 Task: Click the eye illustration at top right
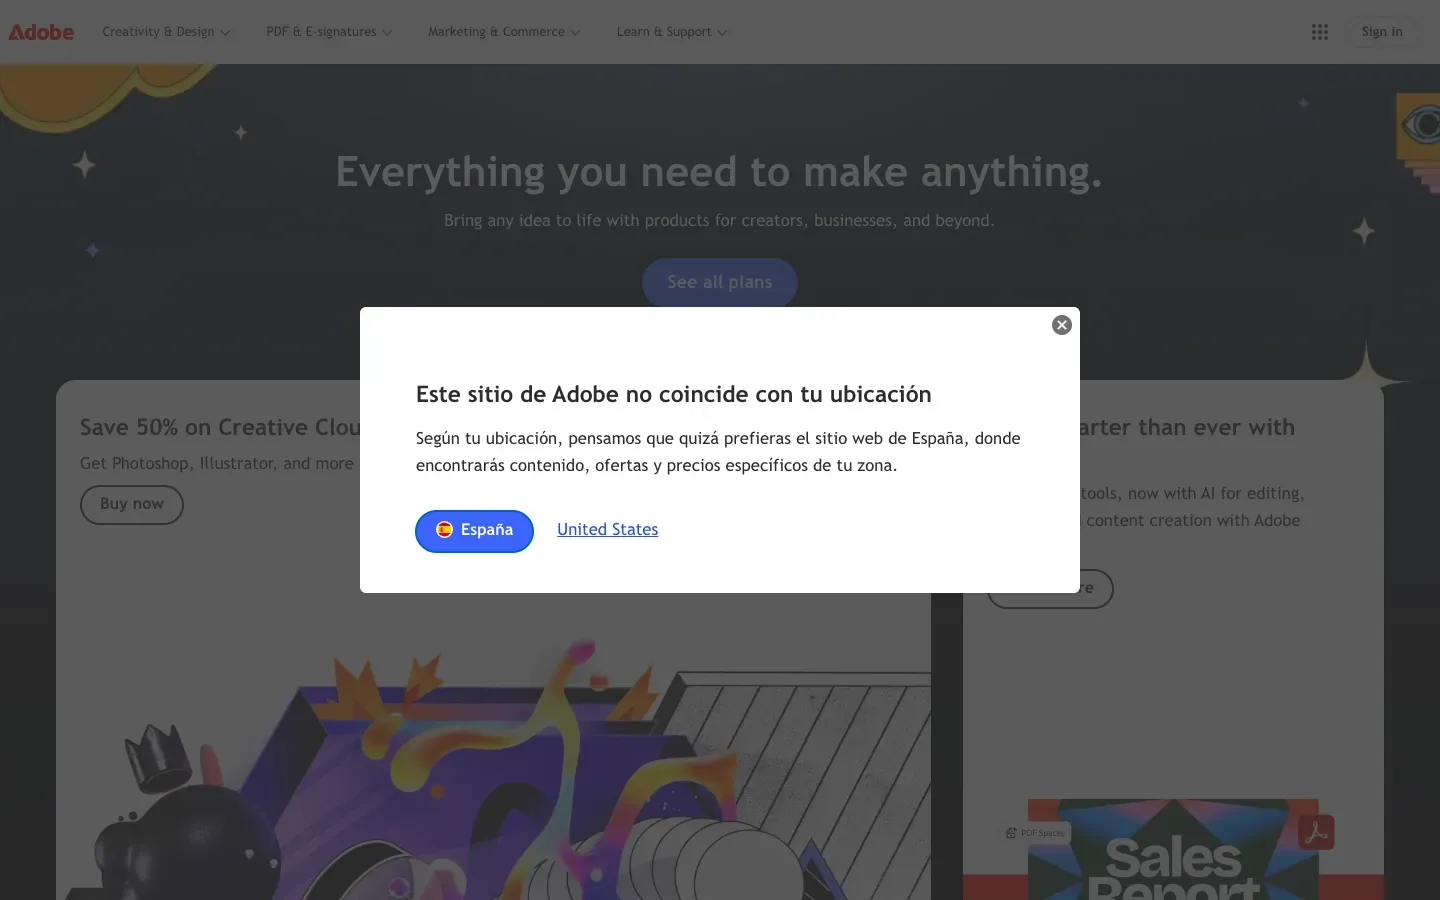(x=1424, y=124)
